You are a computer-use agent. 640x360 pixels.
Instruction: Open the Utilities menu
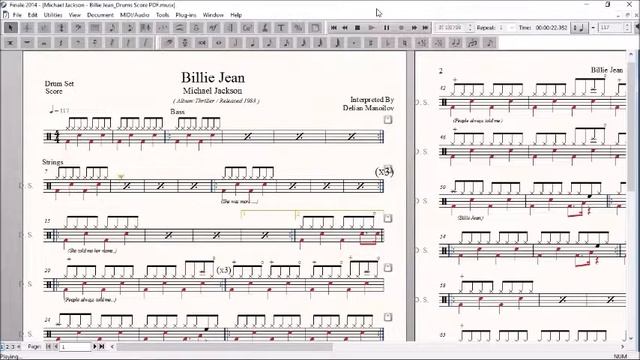[53, 15]
